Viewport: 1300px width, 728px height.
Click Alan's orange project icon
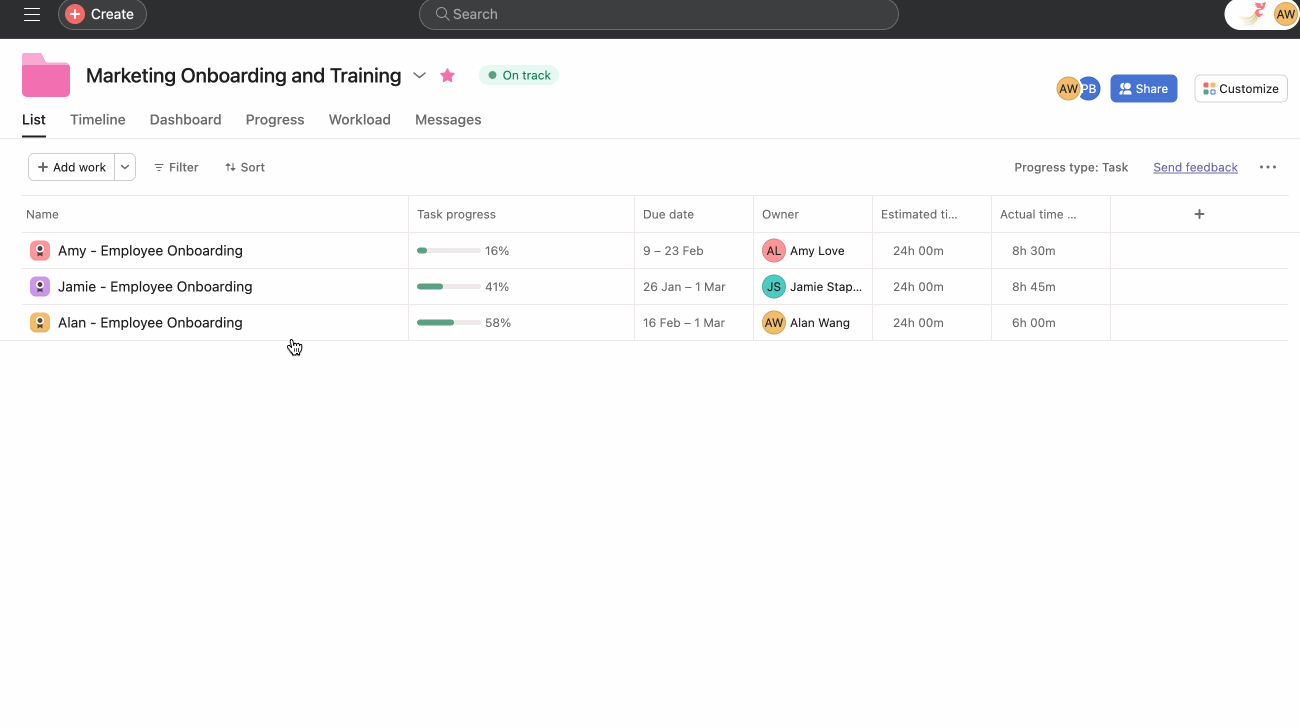[40, 323]
